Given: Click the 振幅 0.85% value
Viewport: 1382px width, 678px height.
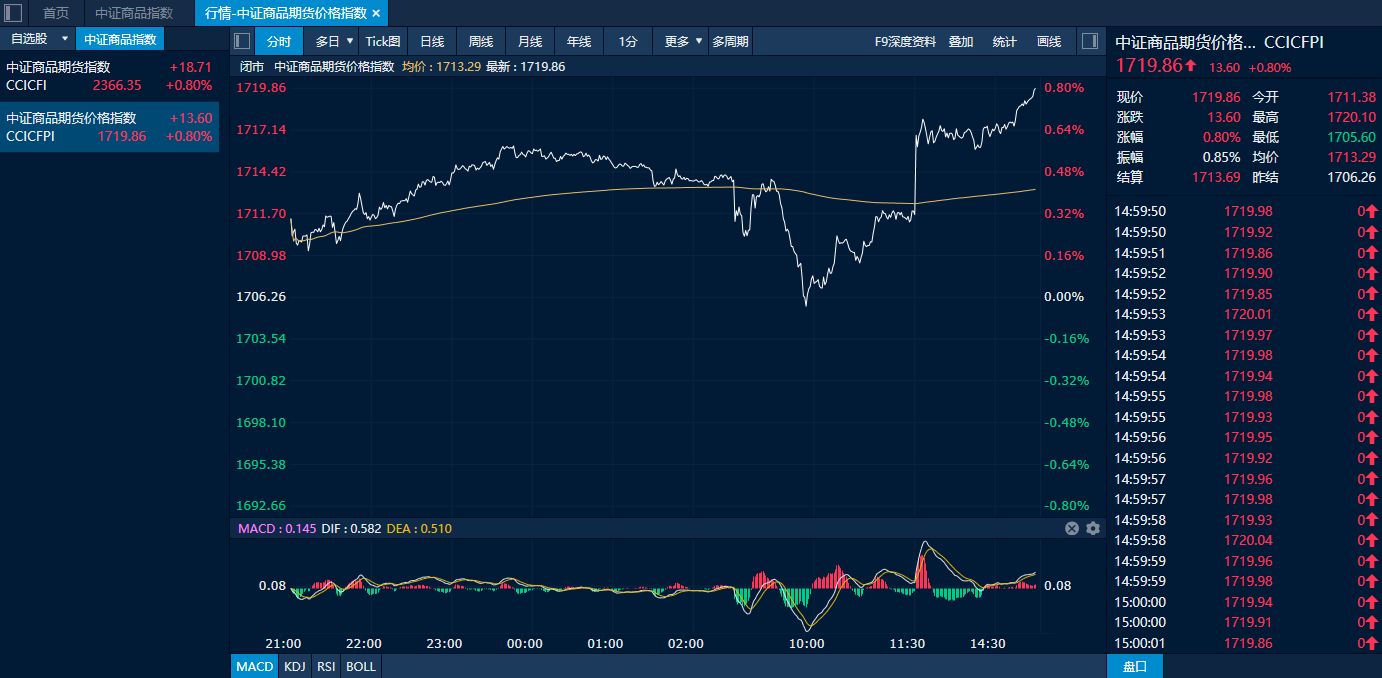Looking at the screenshot, I should pos(1221,157).
